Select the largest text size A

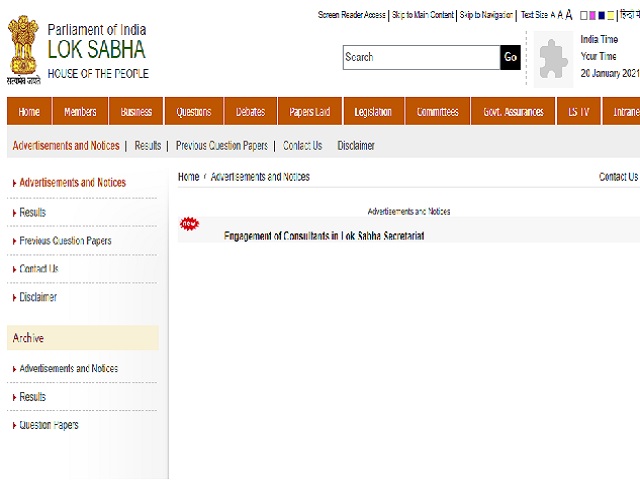[x=569, y=15]
